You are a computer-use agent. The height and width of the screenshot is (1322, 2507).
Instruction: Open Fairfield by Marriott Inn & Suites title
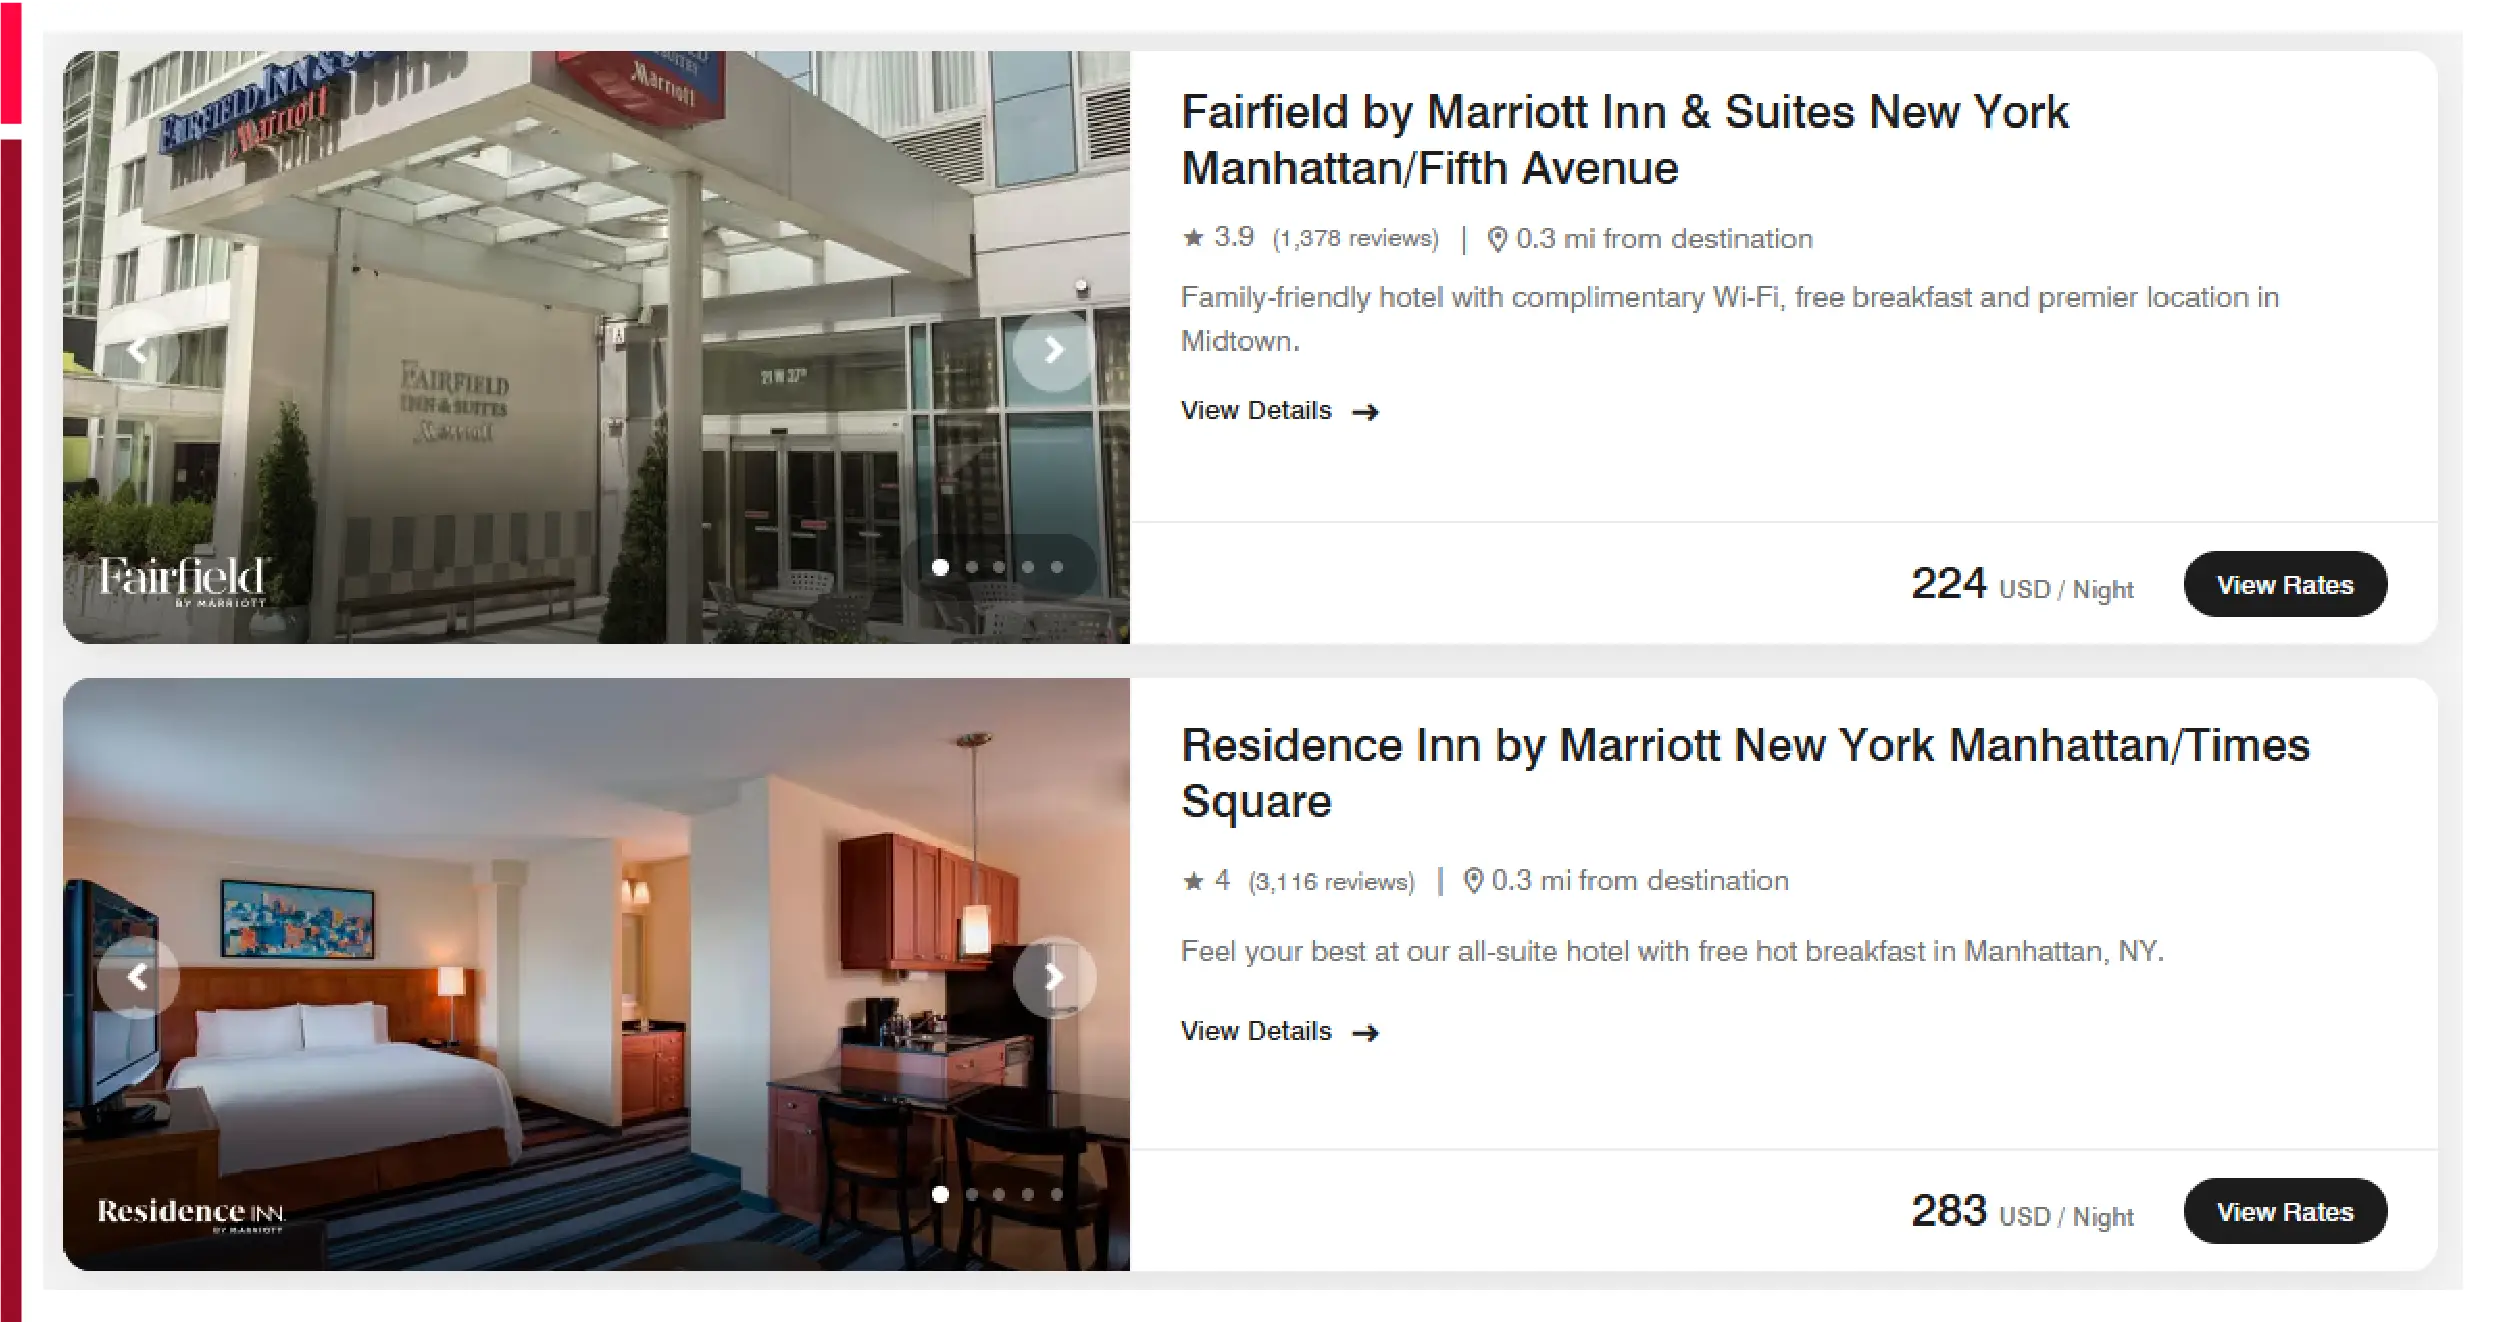coord(1625,140)
